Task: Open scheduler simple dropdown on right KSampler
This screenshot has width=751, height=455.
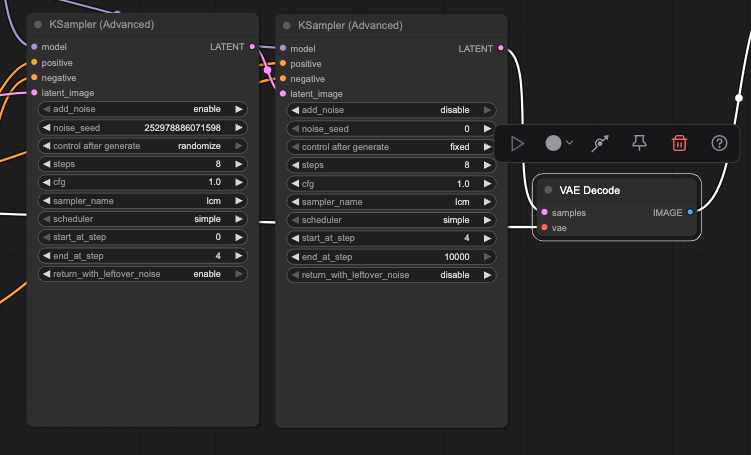Action: (x=391, y=220)
